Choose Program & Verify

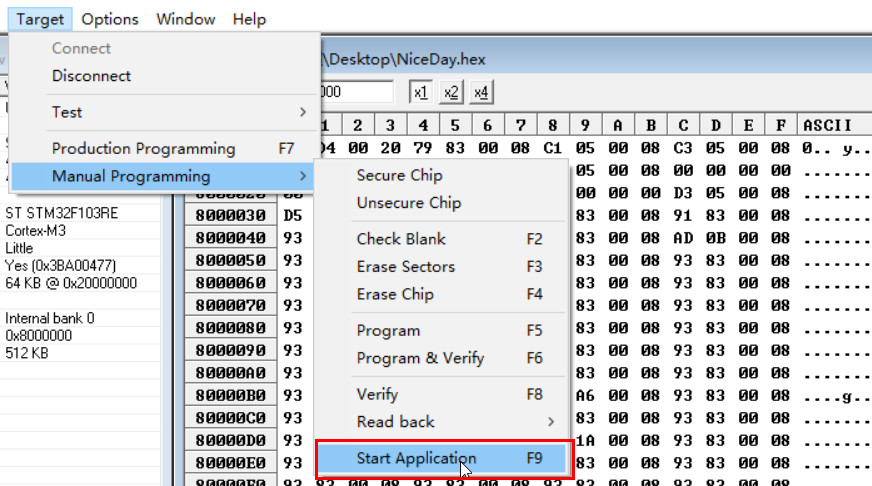tap(442, 358)
